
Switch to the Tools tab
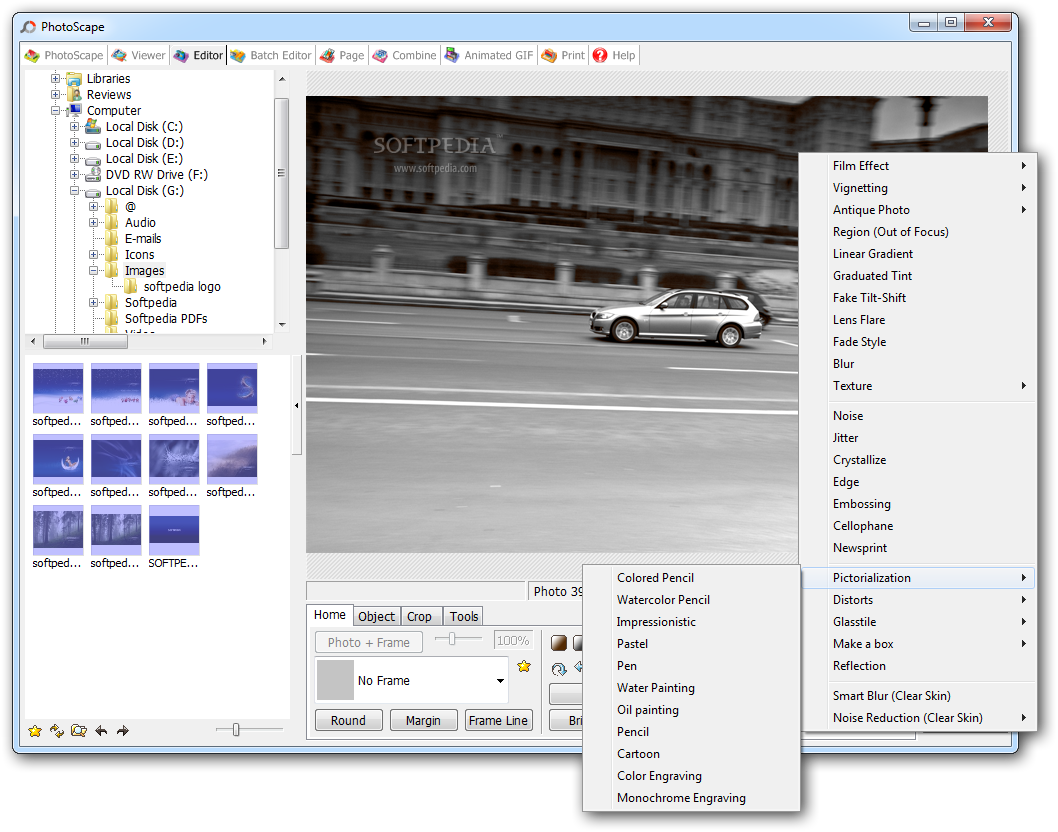pos(463,616)
